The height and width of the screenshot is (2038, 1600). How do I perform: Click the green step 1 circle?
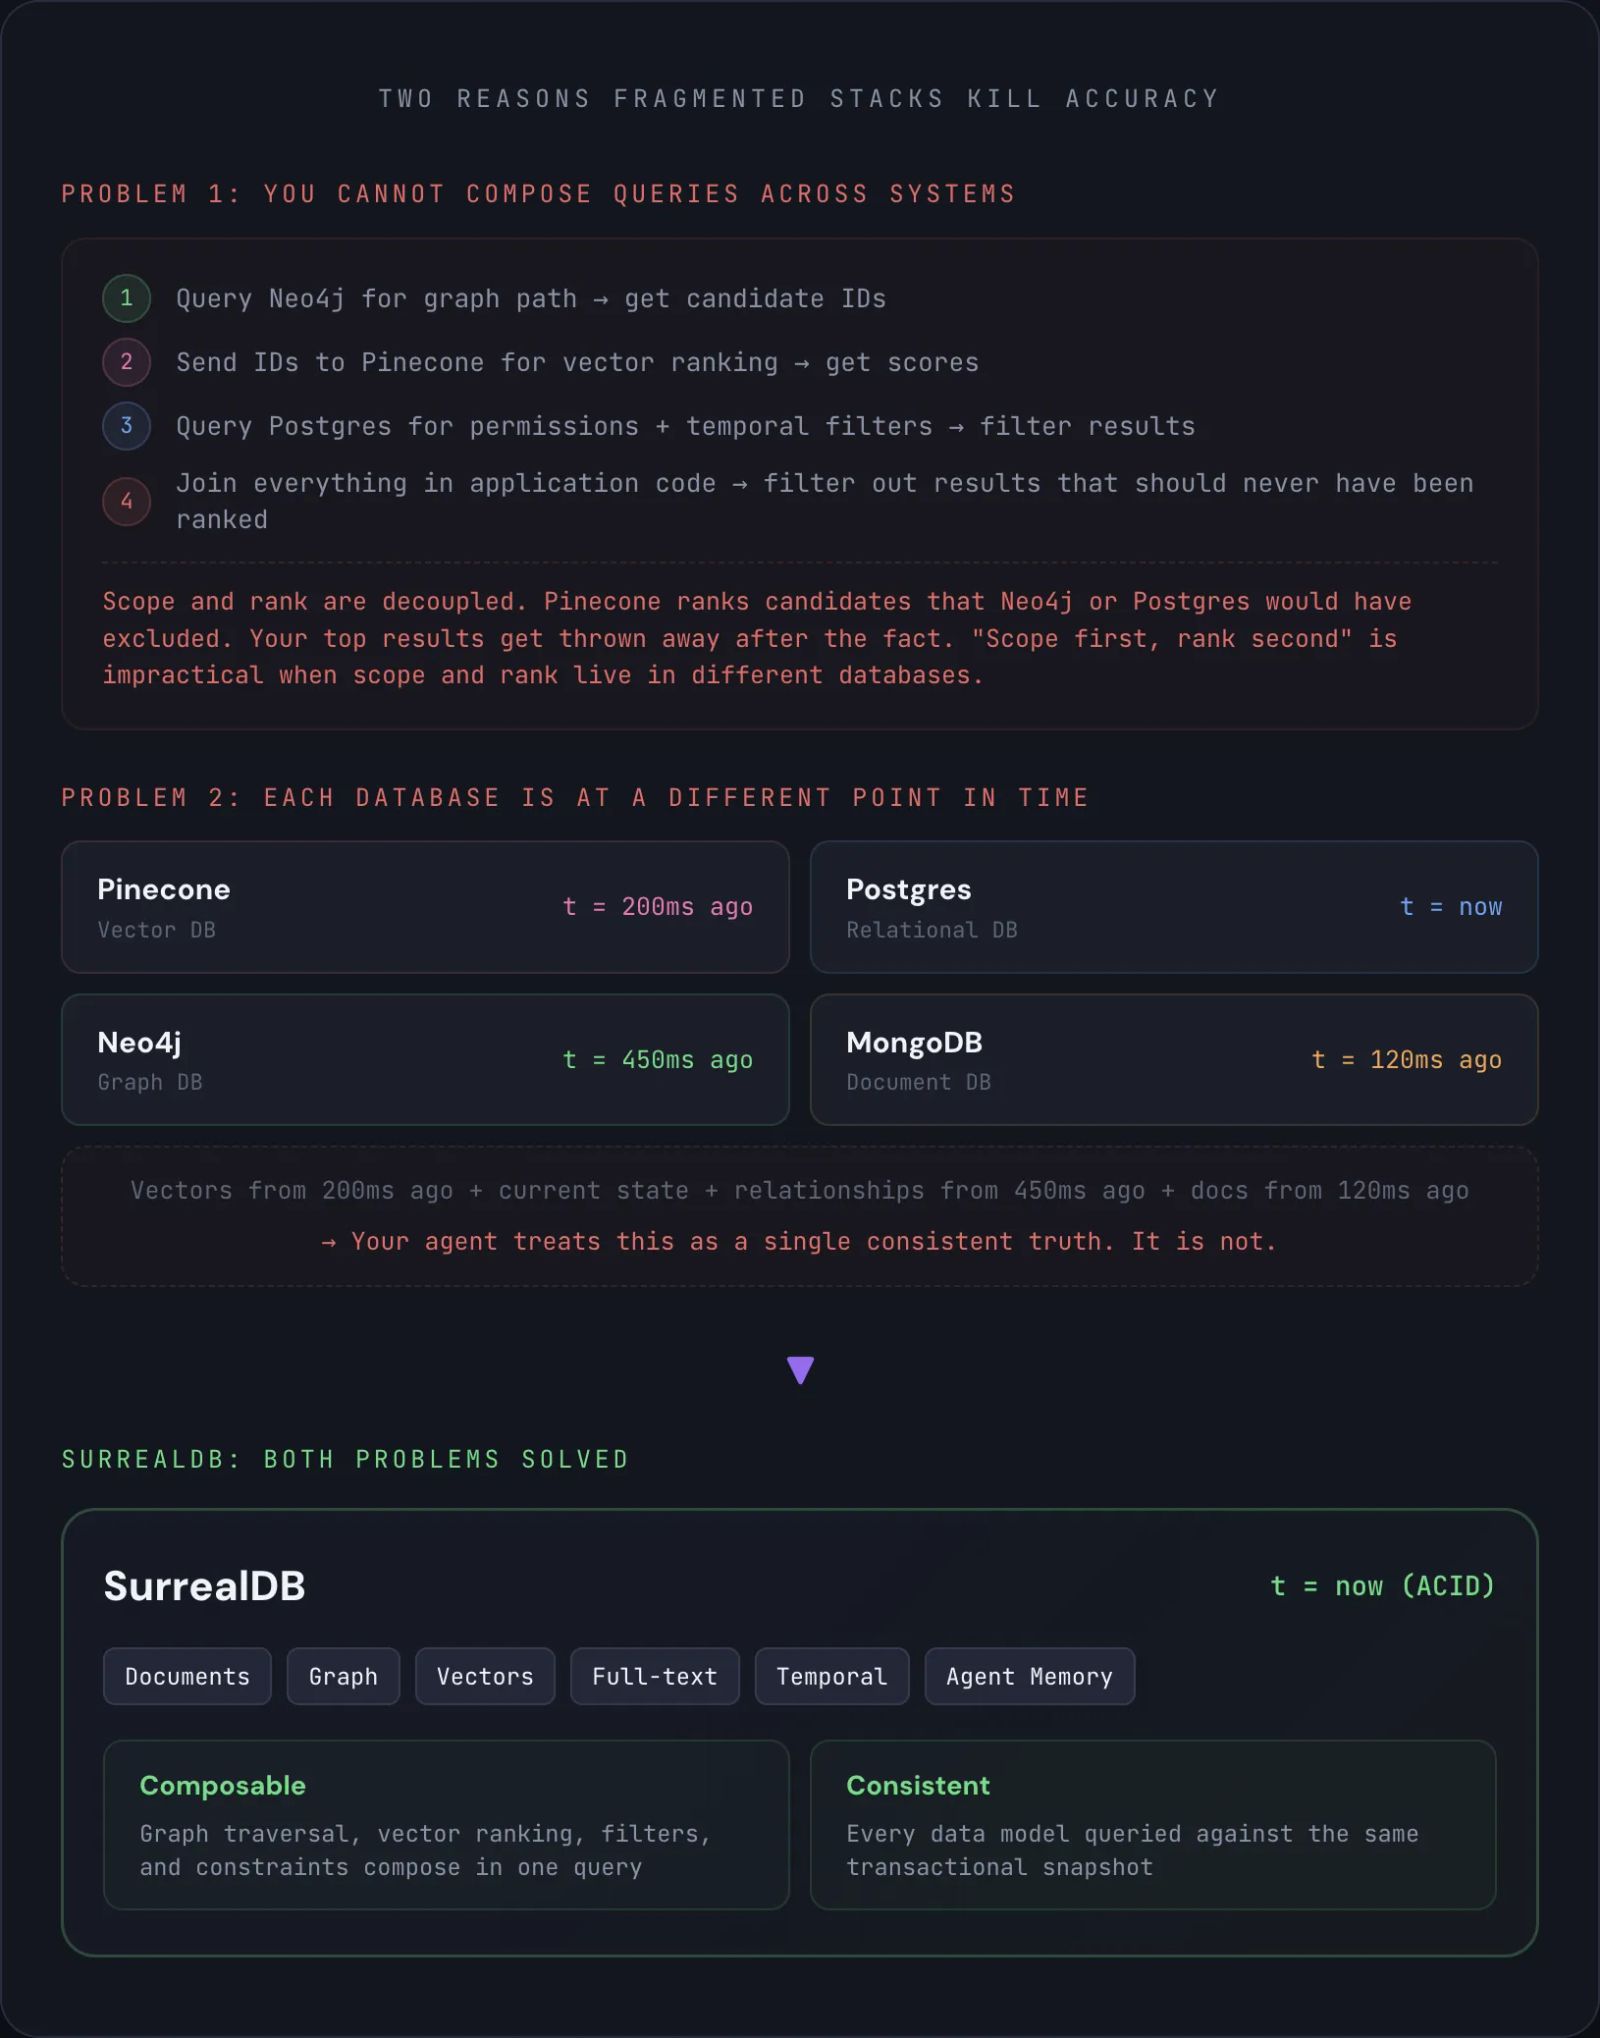[126, 298]
